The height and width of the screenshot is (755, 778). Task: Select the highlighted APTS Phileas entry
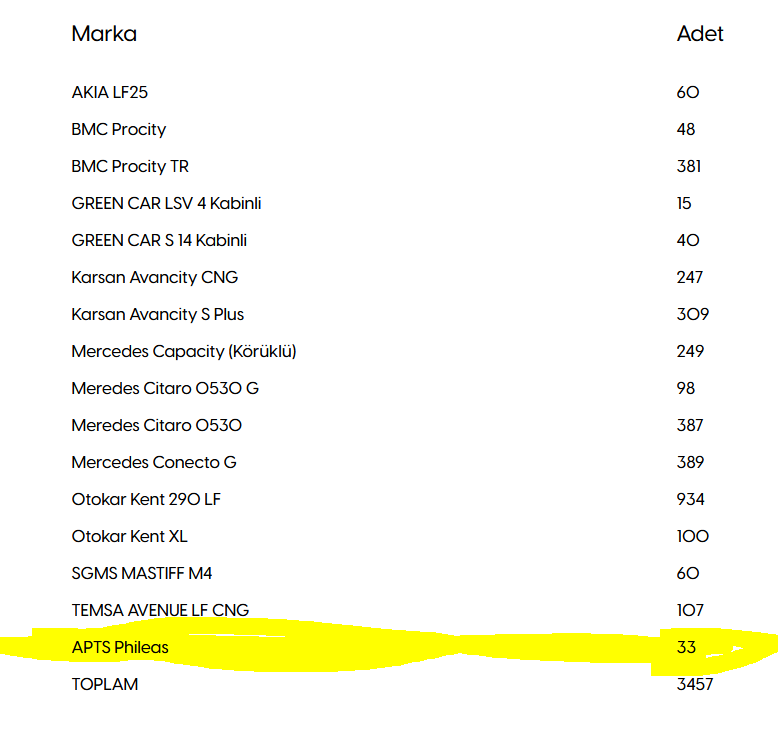120,647
